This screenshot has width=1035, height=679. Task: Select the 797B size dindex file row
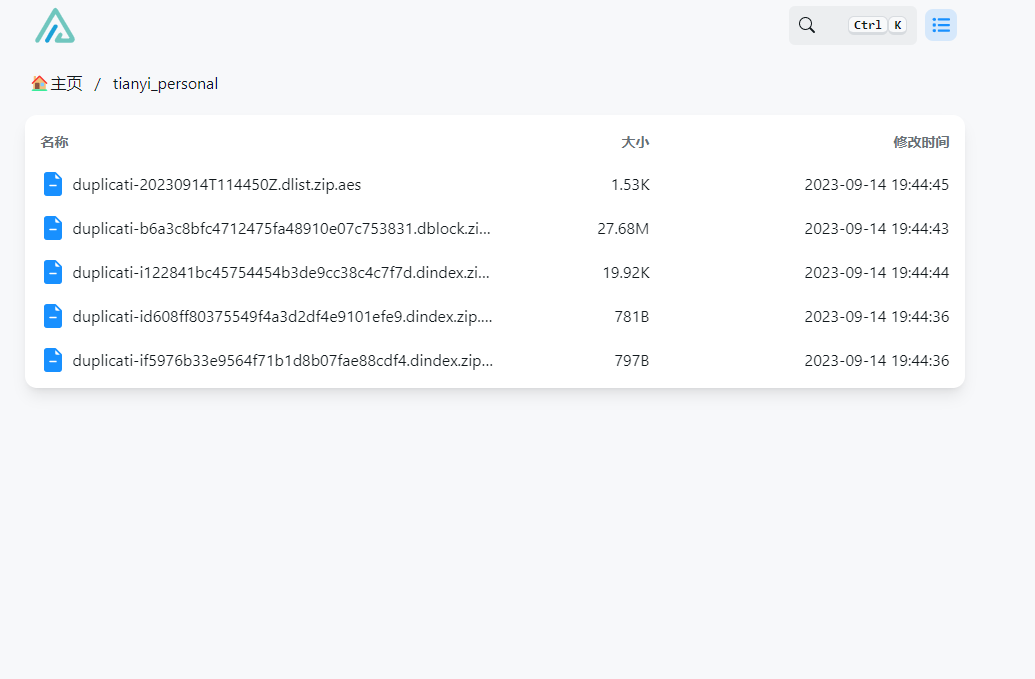631,360
